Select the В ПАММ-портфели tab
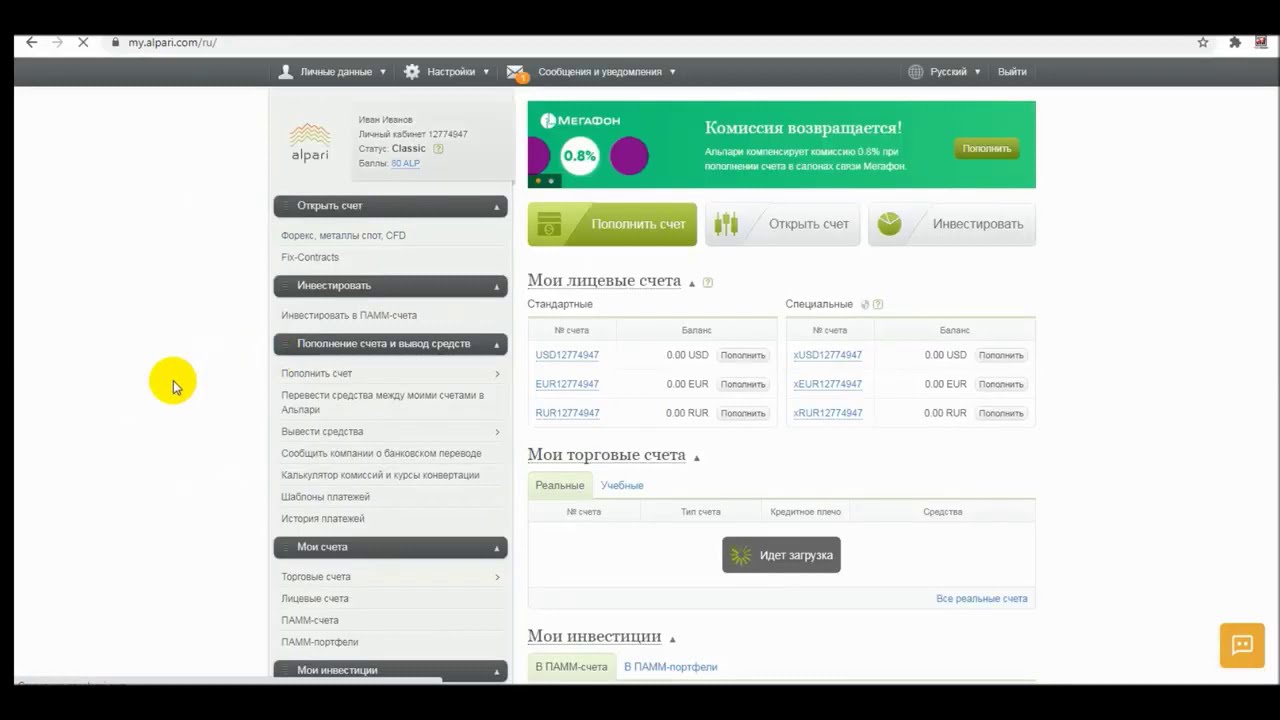Screen dimensions: 1280x720 click(x=671, y=667)
